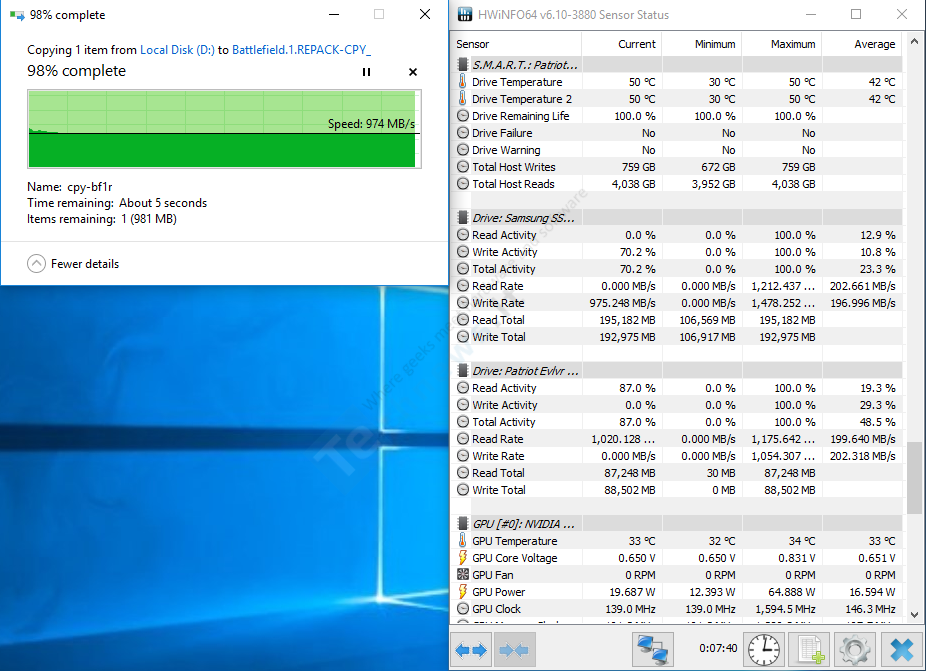926x671 pixels.
Task: Click the thermometer icon beside Drive Temperature 2
Action: pos(463,99)
